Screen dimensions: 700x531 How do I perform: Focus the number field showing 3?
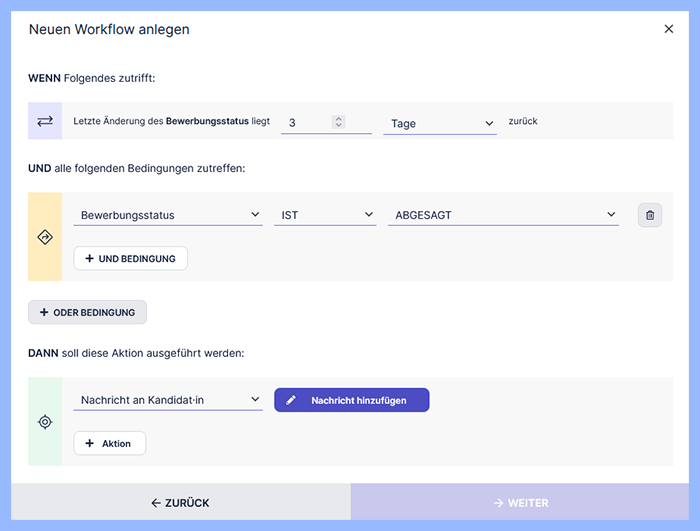tap(326, 122)
